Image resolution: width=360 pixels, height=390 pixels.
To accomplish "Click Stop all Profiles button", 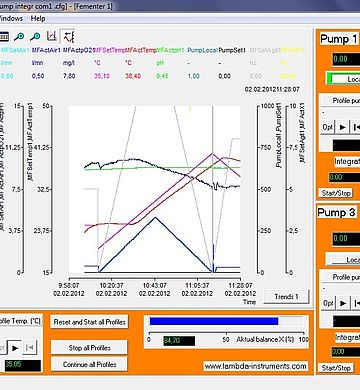I will coord(89,348).
